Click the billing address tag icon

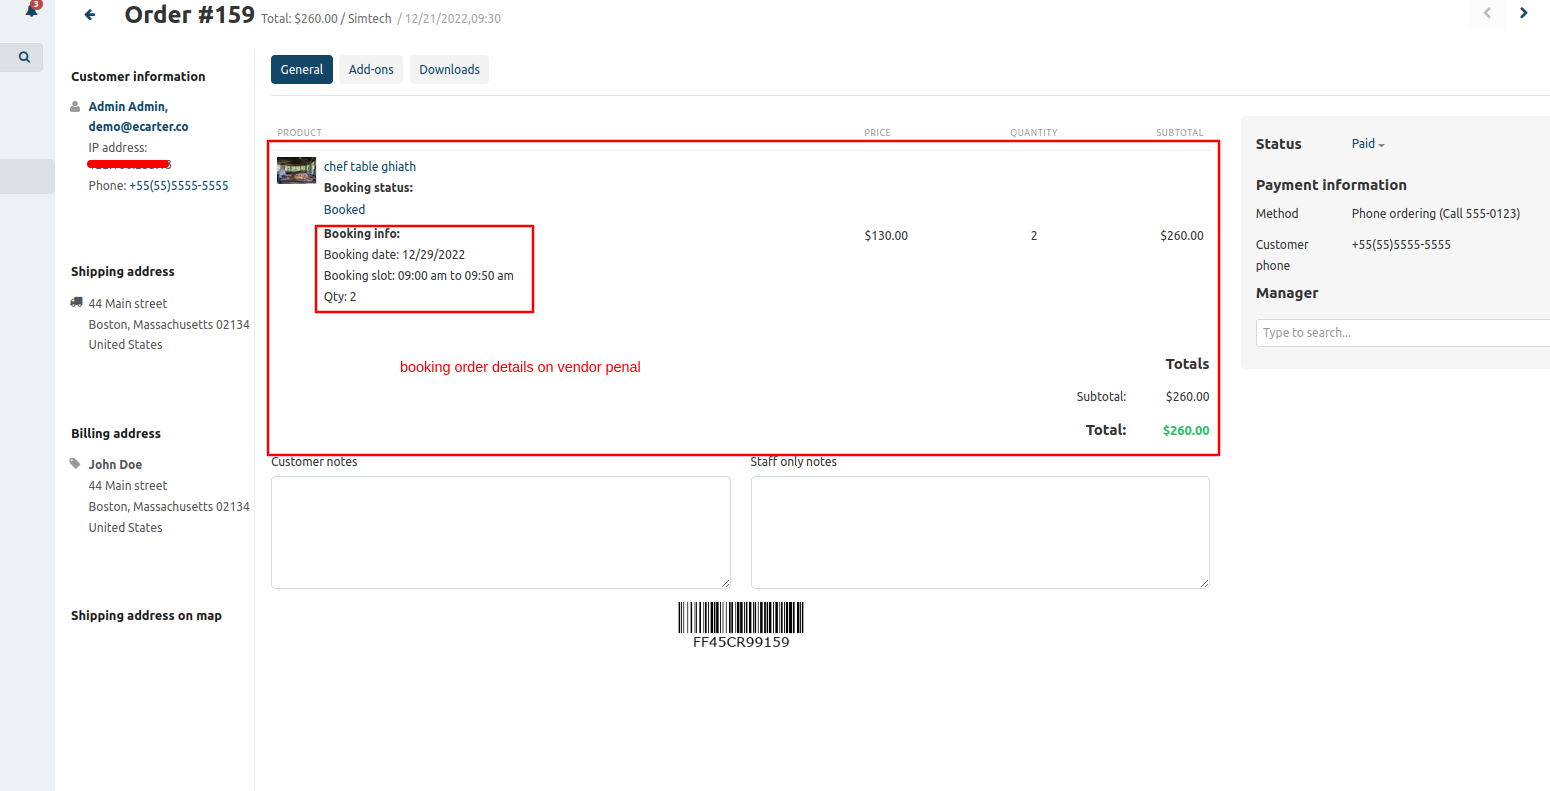coord(75,464)
